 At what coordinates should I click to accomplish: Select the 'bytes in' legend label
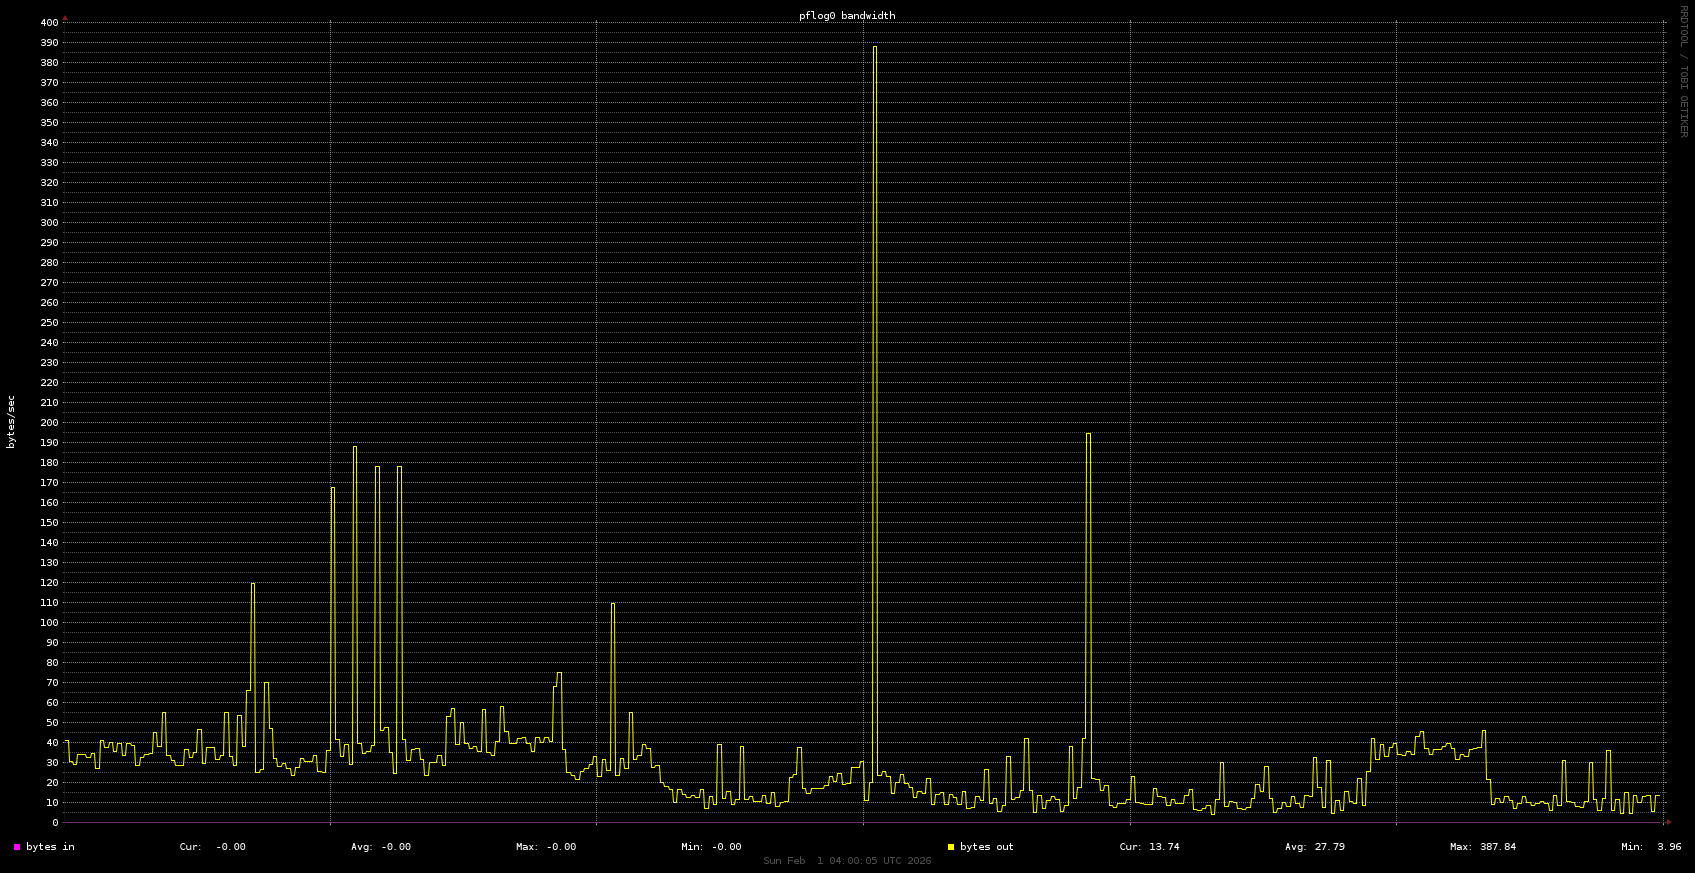pyautogui.click(x=50, y=847)
